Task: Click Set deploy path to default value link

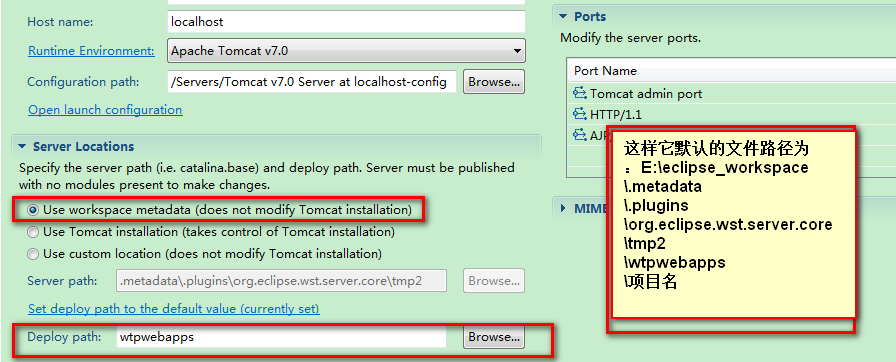Action: coord(174,309)
